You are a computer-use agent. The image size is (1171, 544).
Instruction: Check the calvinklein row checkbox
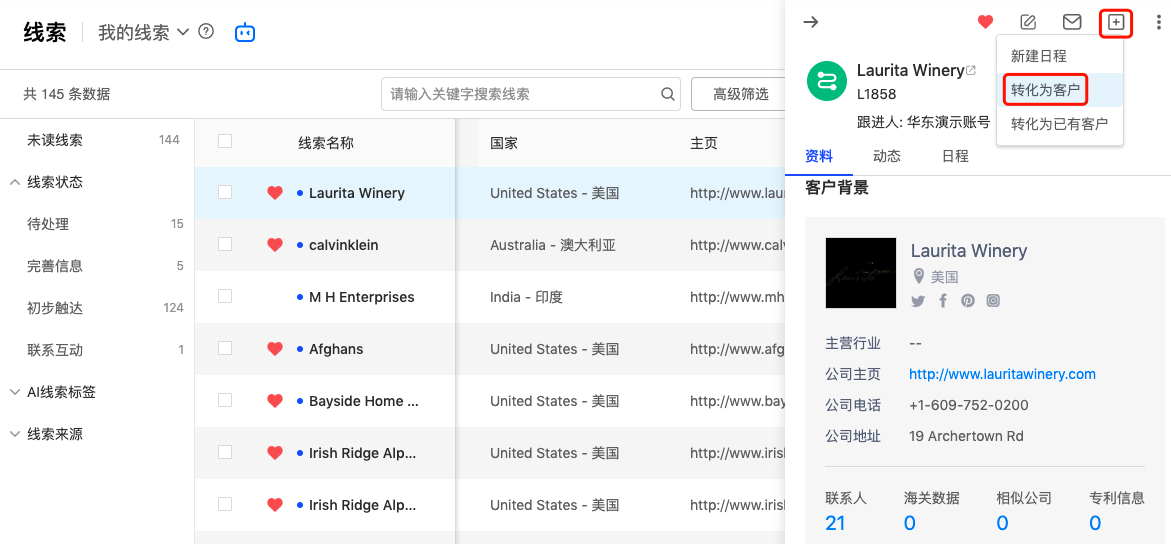coord(225,244)
